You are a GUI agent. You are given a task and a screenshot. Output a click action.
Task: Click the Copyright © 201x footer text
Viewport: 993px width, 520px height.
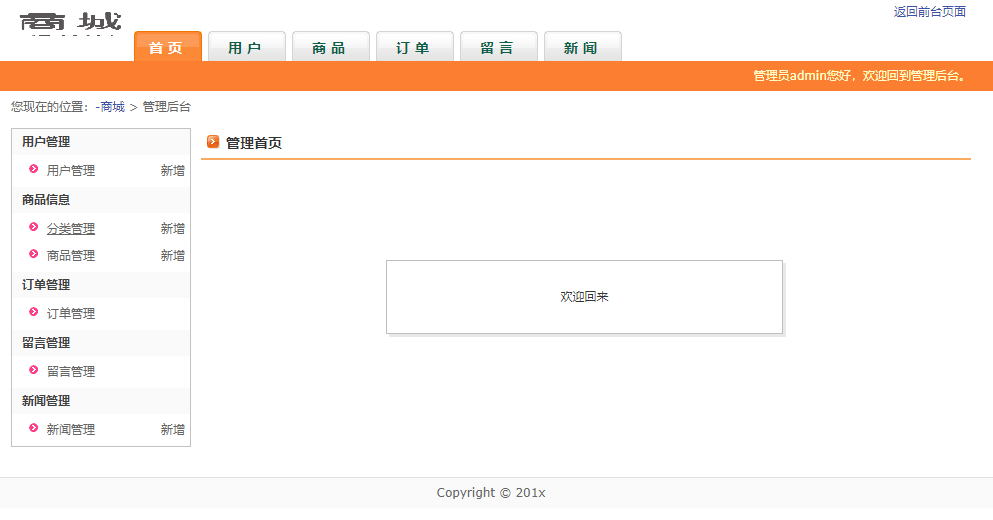click(491, 493)
